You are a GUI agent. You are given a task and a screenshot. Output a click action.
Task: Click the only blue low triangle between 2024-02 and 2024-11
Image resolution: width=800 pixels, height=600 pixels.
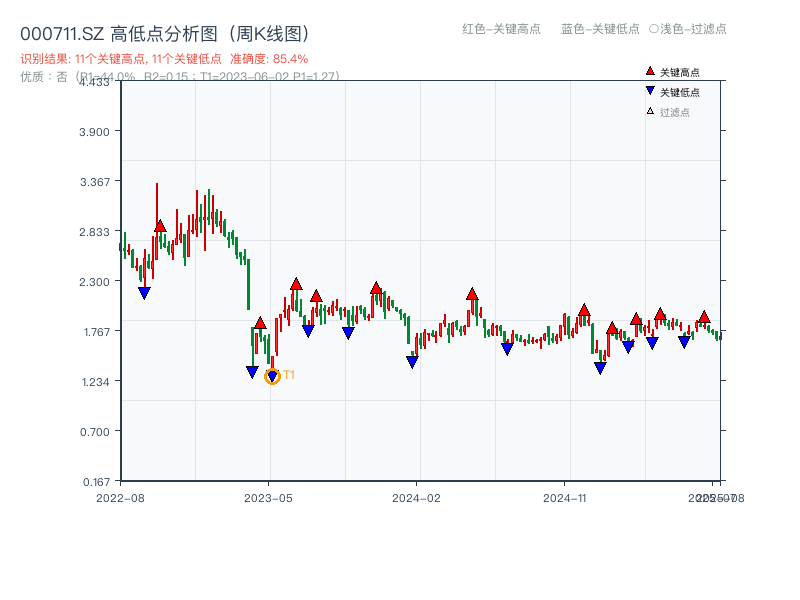point(507,349)
